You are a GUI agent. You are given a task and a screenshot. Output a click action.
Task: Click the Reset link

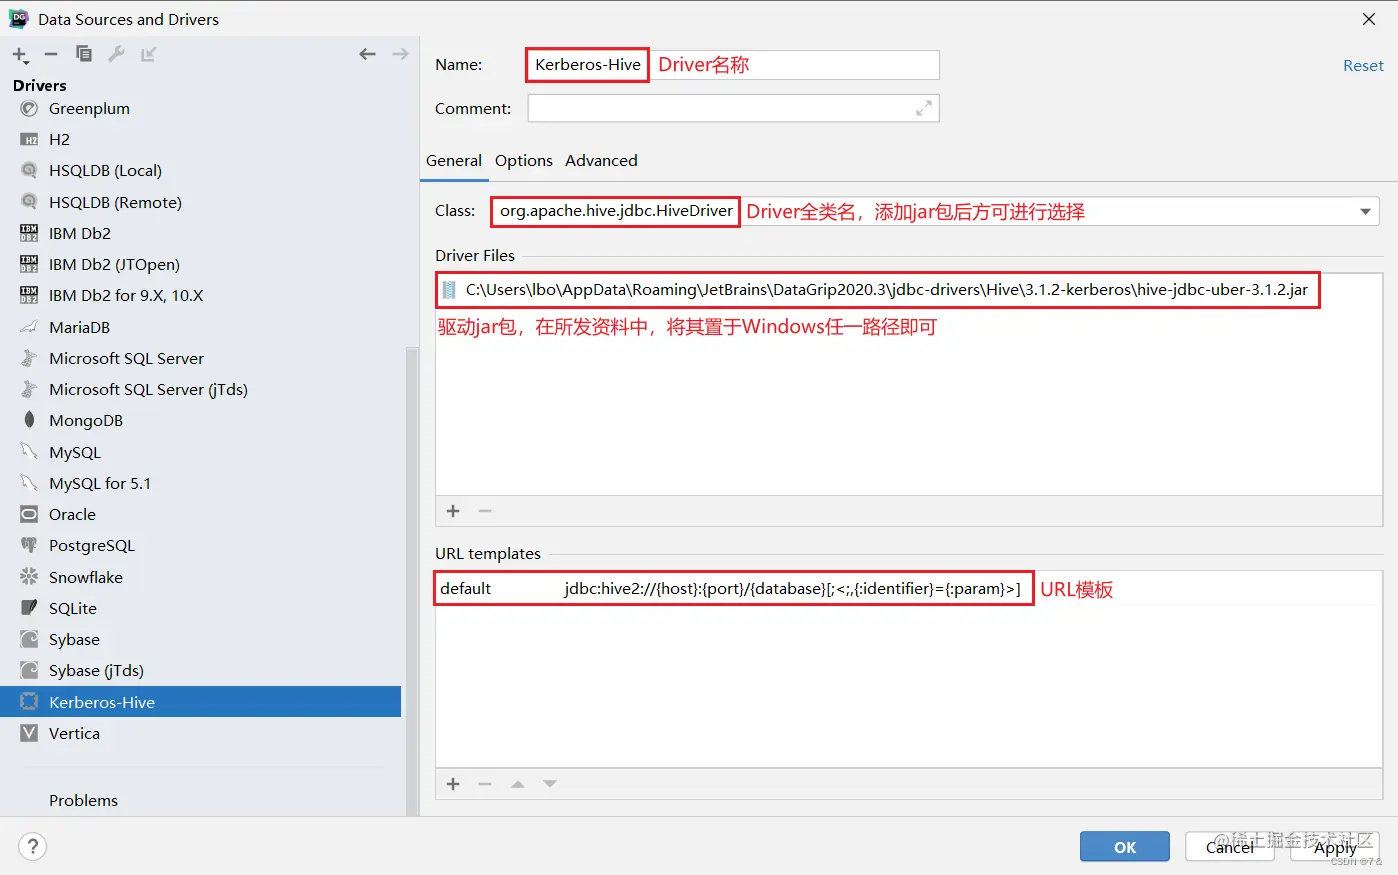pyautogui.click(x=1363, y=65)
